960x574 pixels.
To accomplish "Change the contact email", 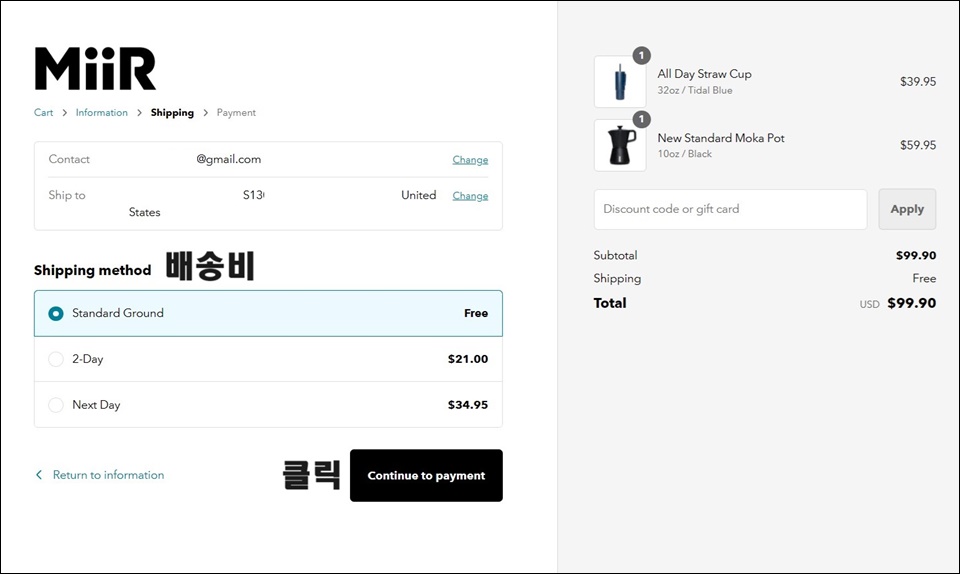I will coord(470,160).
